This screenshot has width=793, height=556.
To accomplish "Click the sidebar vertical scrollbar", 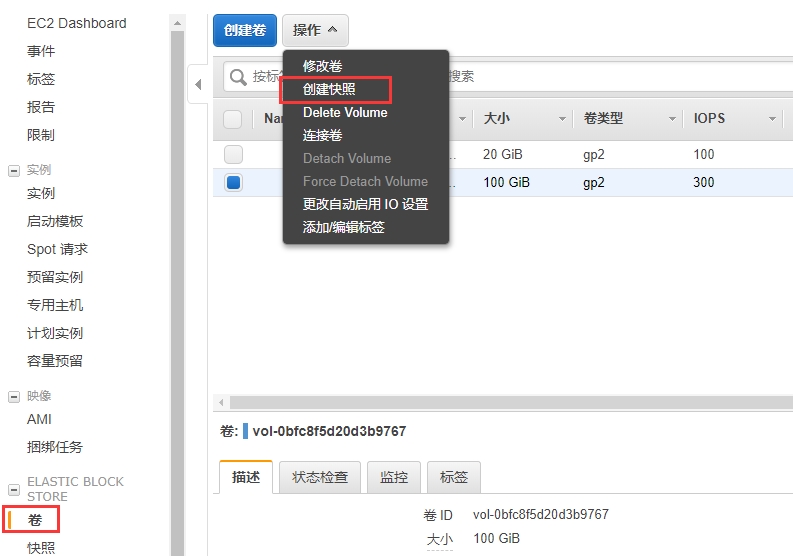I will point(177,300).
